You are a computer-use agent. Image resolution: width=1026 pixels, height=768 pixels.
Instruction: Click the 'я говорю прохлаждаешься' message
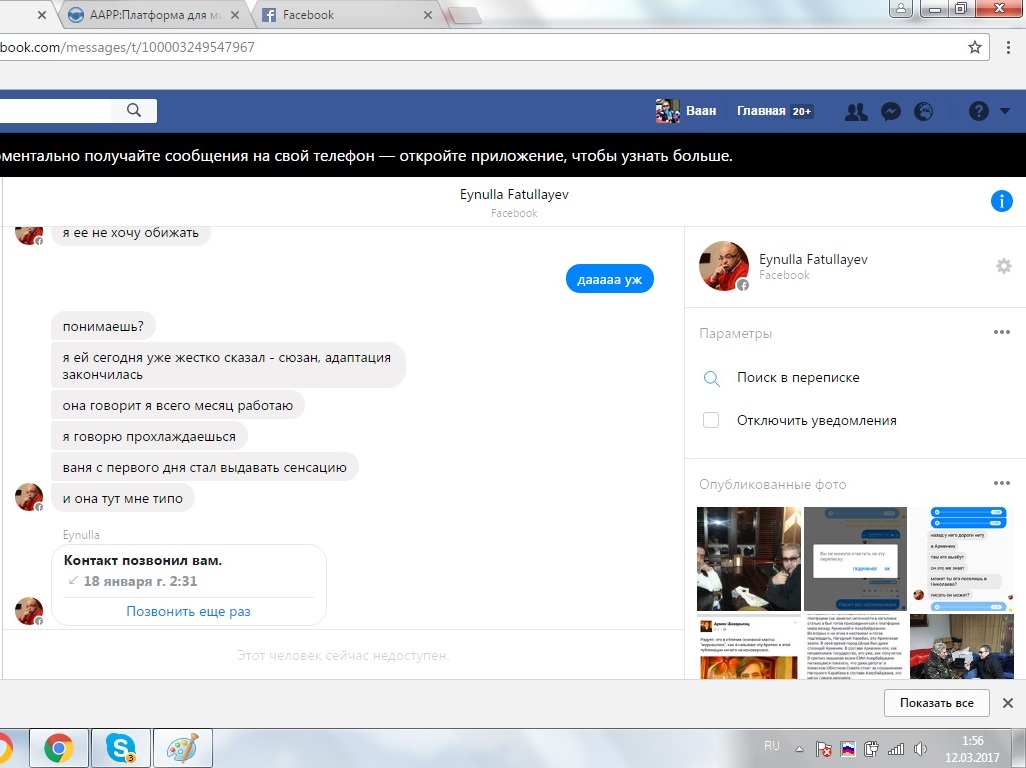[x=149, y=436]
